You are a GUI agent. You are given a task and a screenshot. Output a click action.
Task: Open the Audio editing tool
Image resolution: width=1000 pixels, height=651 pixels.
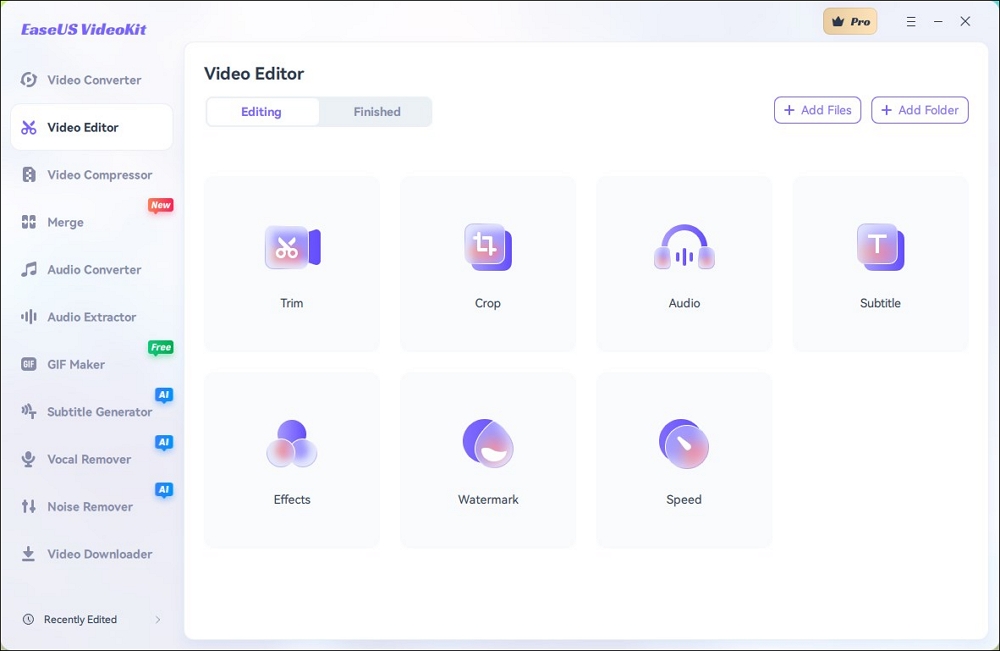(x=683, y=263)
